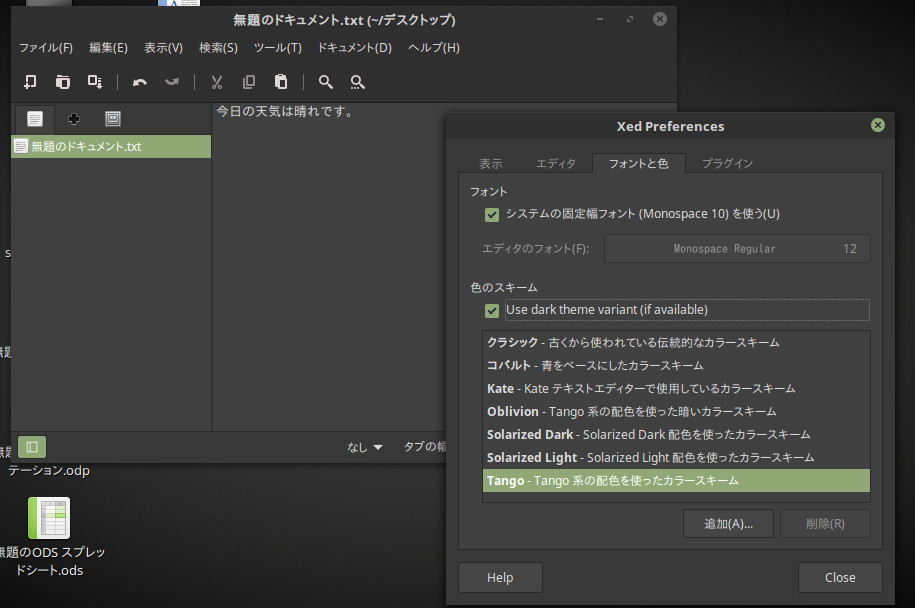Screen dimensions: 915x608
Task: Open a file with toolbar icon
Action: tap(62, 82)
